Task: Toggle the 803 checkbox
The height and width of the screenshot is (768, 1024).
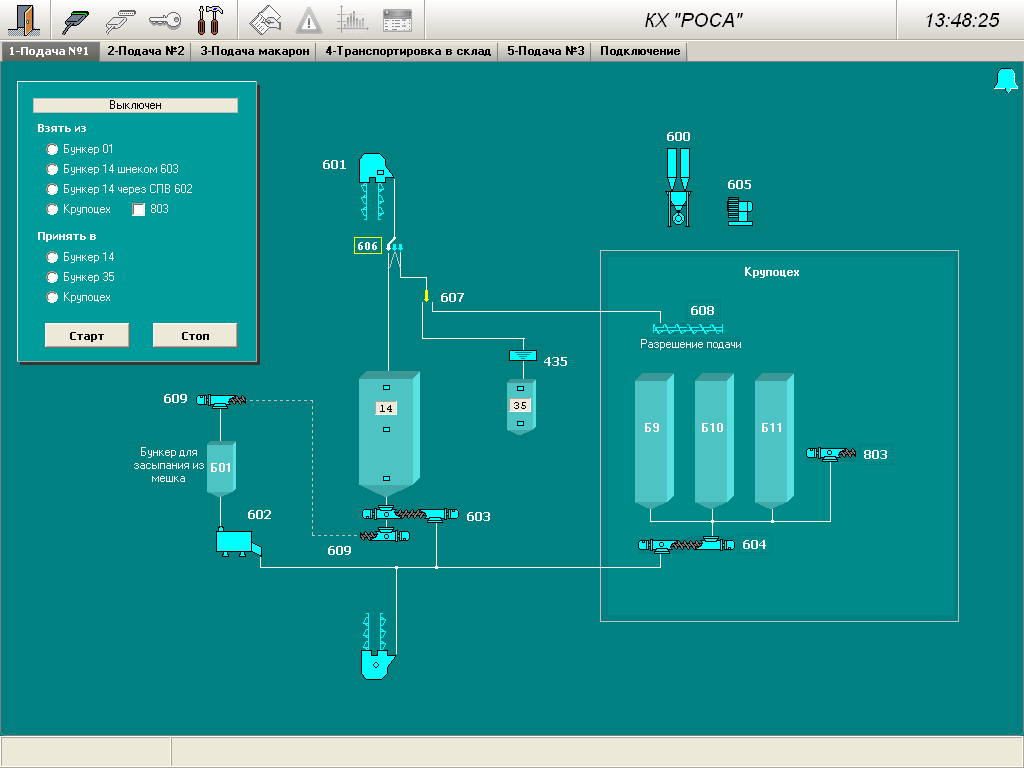Action: click(x=140, y=209)
